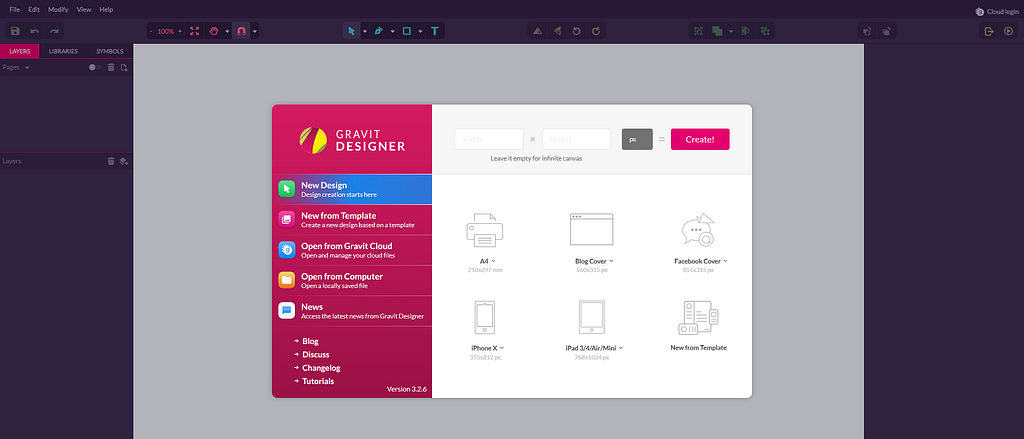Select the Text tool in toolbar

[x=435, y=31]
